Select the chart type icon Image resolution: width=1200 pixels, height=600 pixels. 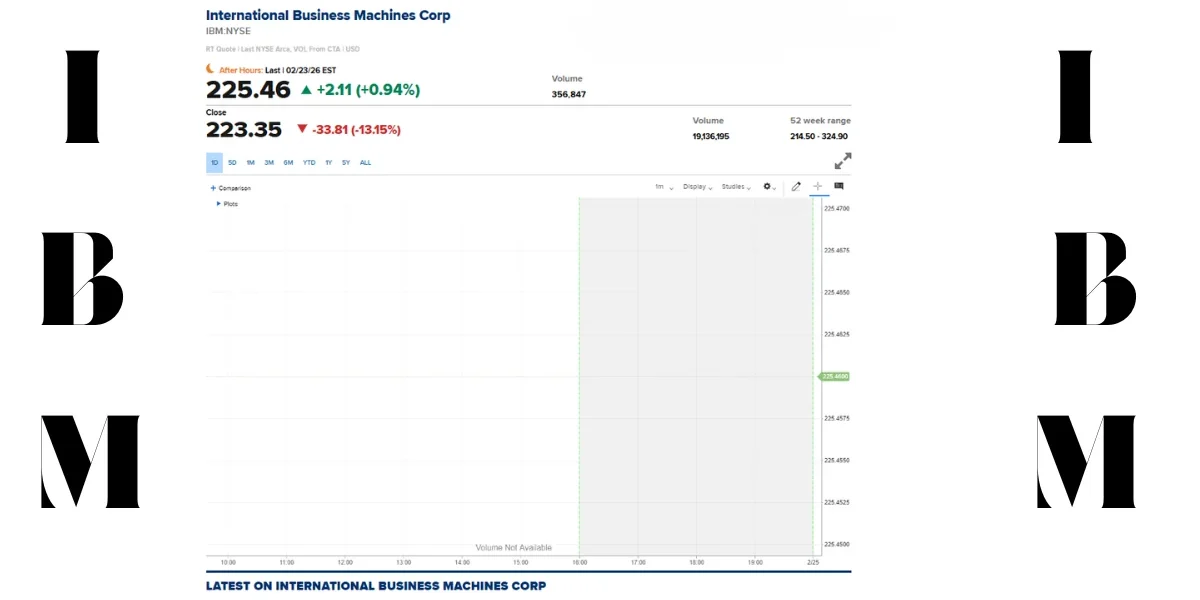pyautogui.click(x=839, y=185)
